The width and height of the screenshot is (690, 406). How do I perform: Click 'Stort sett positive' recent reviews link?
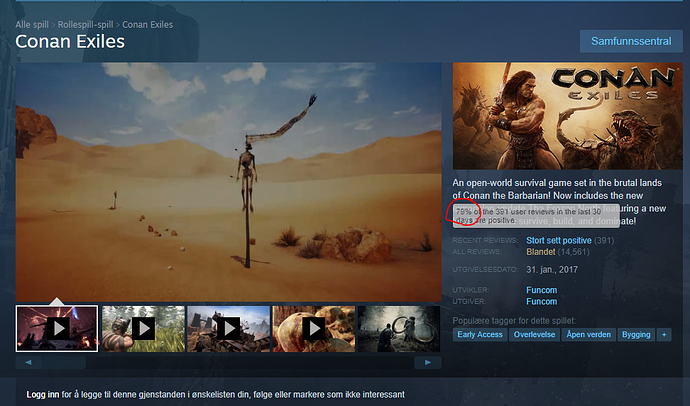tap(559, 241)
